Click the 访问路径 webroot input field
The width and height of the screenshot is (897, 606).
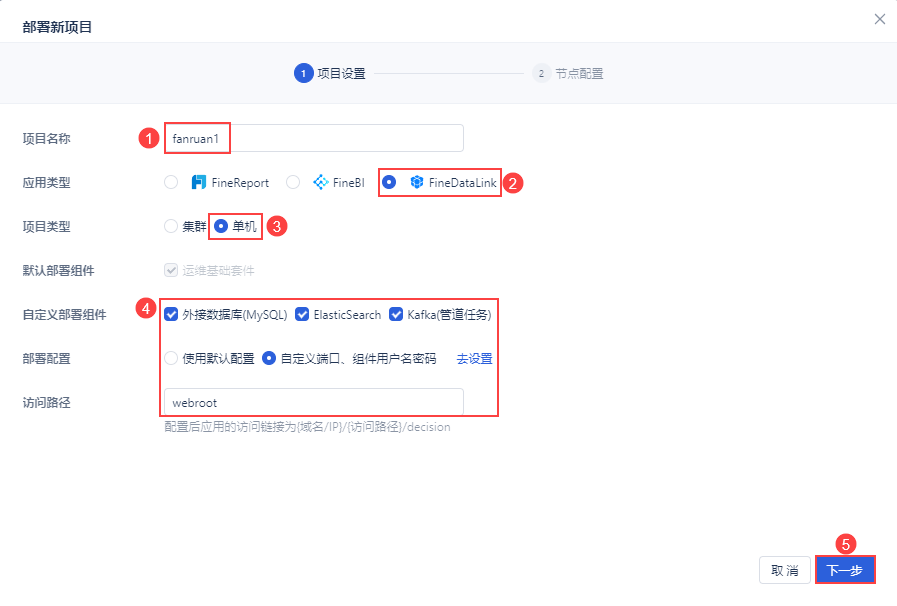click(313, 402)
